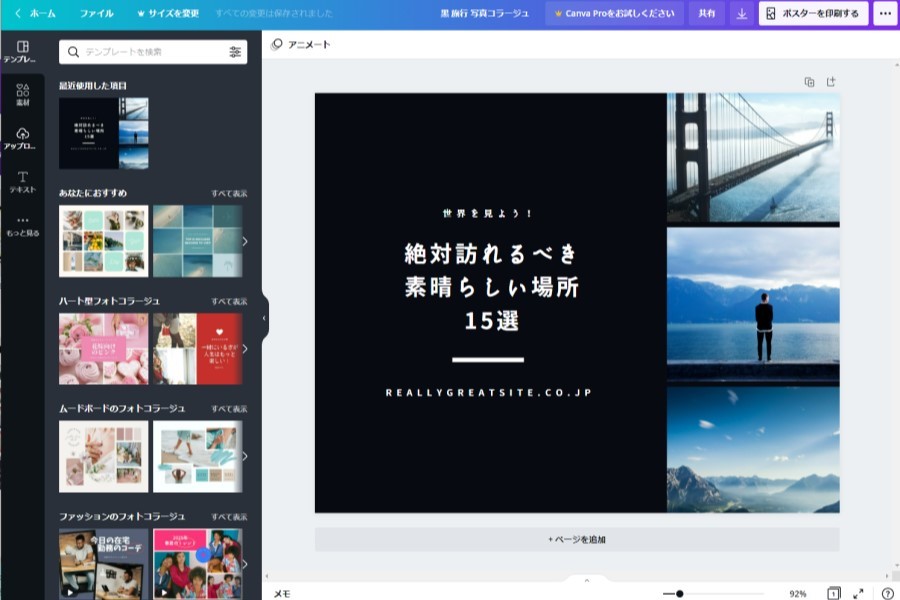The height and width of the screenshot is (600, 900).
Task: Collapse the side panel with arrow handle
Action: click(x=264, y=318)
